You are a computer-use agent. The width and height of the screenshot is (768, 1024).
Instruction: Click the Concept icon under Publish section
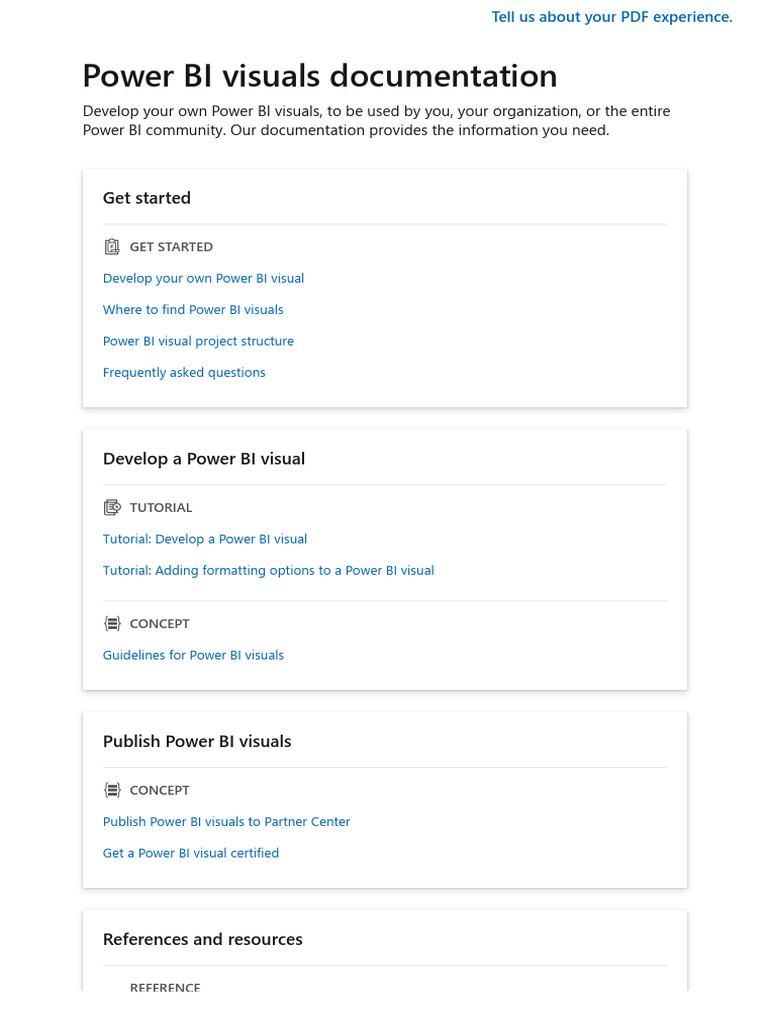(112, 790)
